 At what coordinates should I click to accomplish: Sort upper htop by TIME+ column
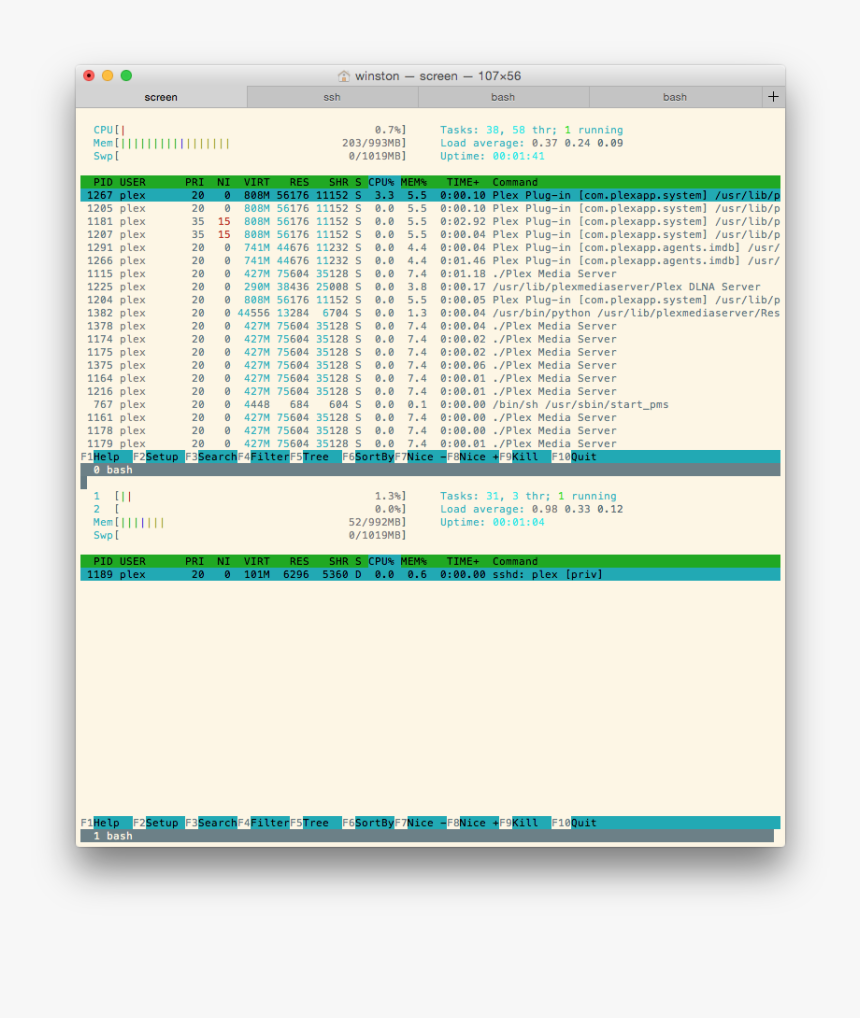tap(463, 182)
